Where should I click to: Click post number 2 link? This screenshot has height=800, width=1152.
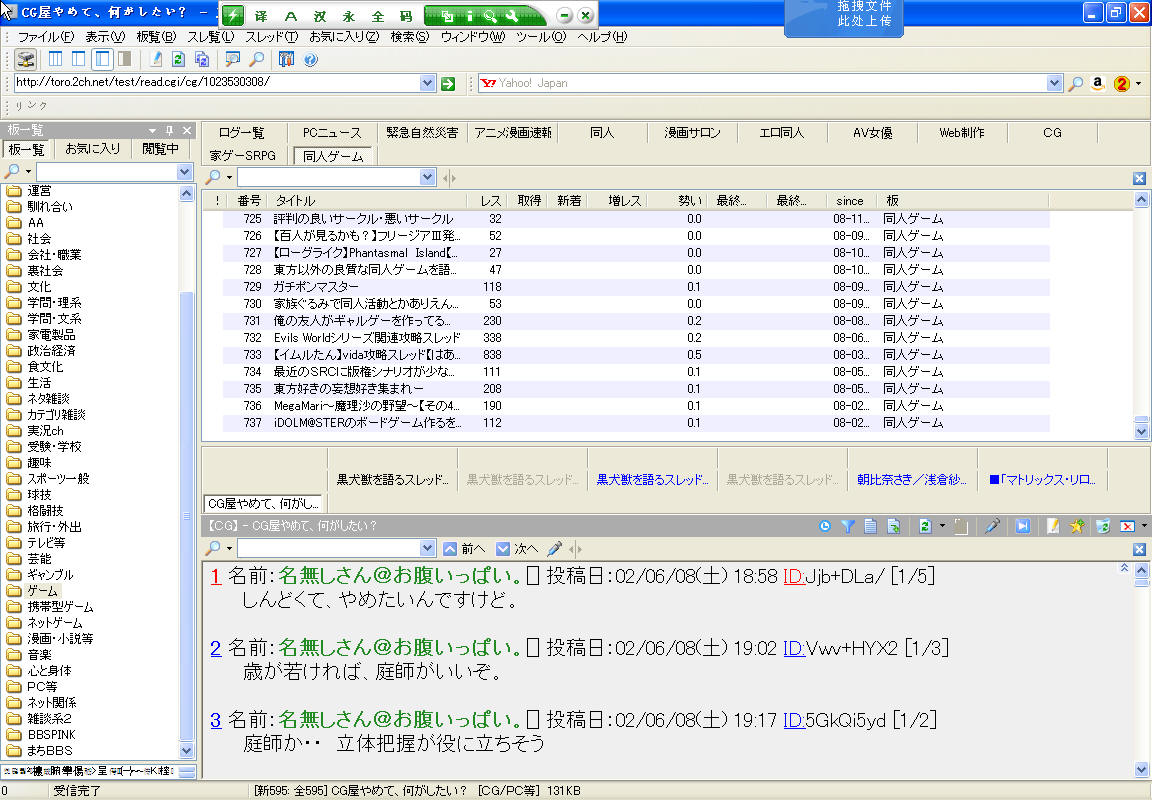215,648
